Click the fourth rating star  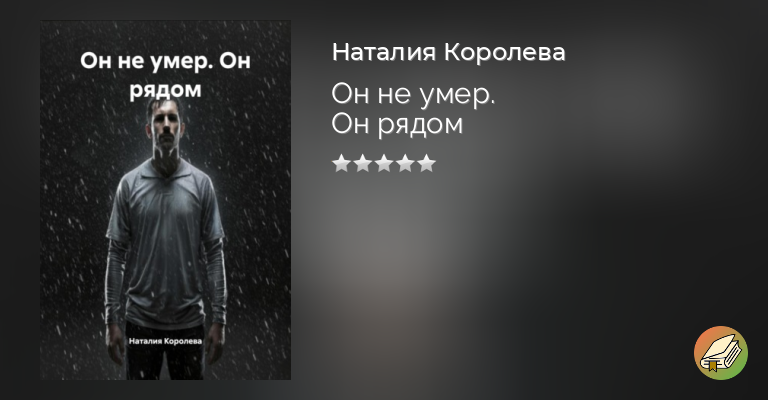pyautogui.click(x=405, y=164)
